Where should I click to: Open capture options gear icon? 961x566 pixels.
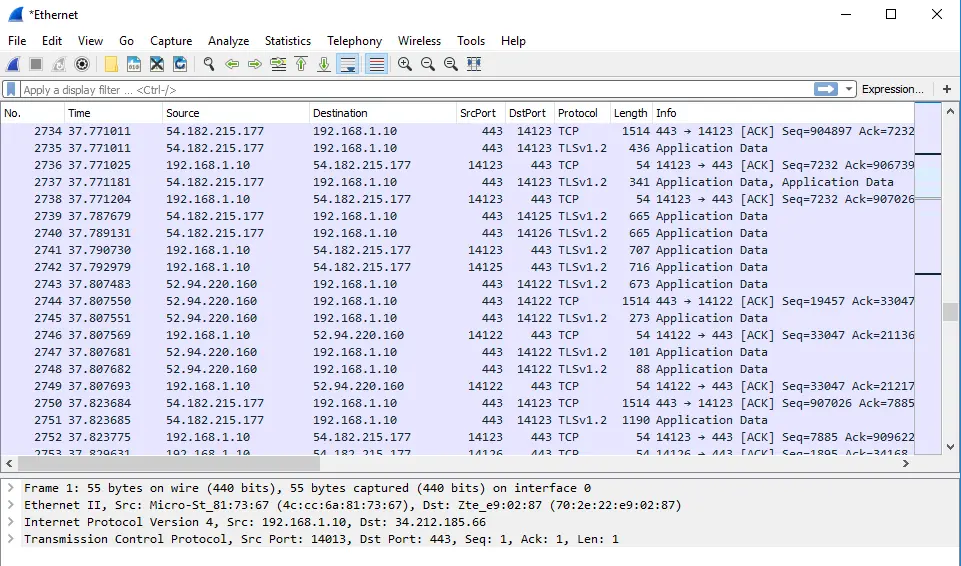pos(82,64)
